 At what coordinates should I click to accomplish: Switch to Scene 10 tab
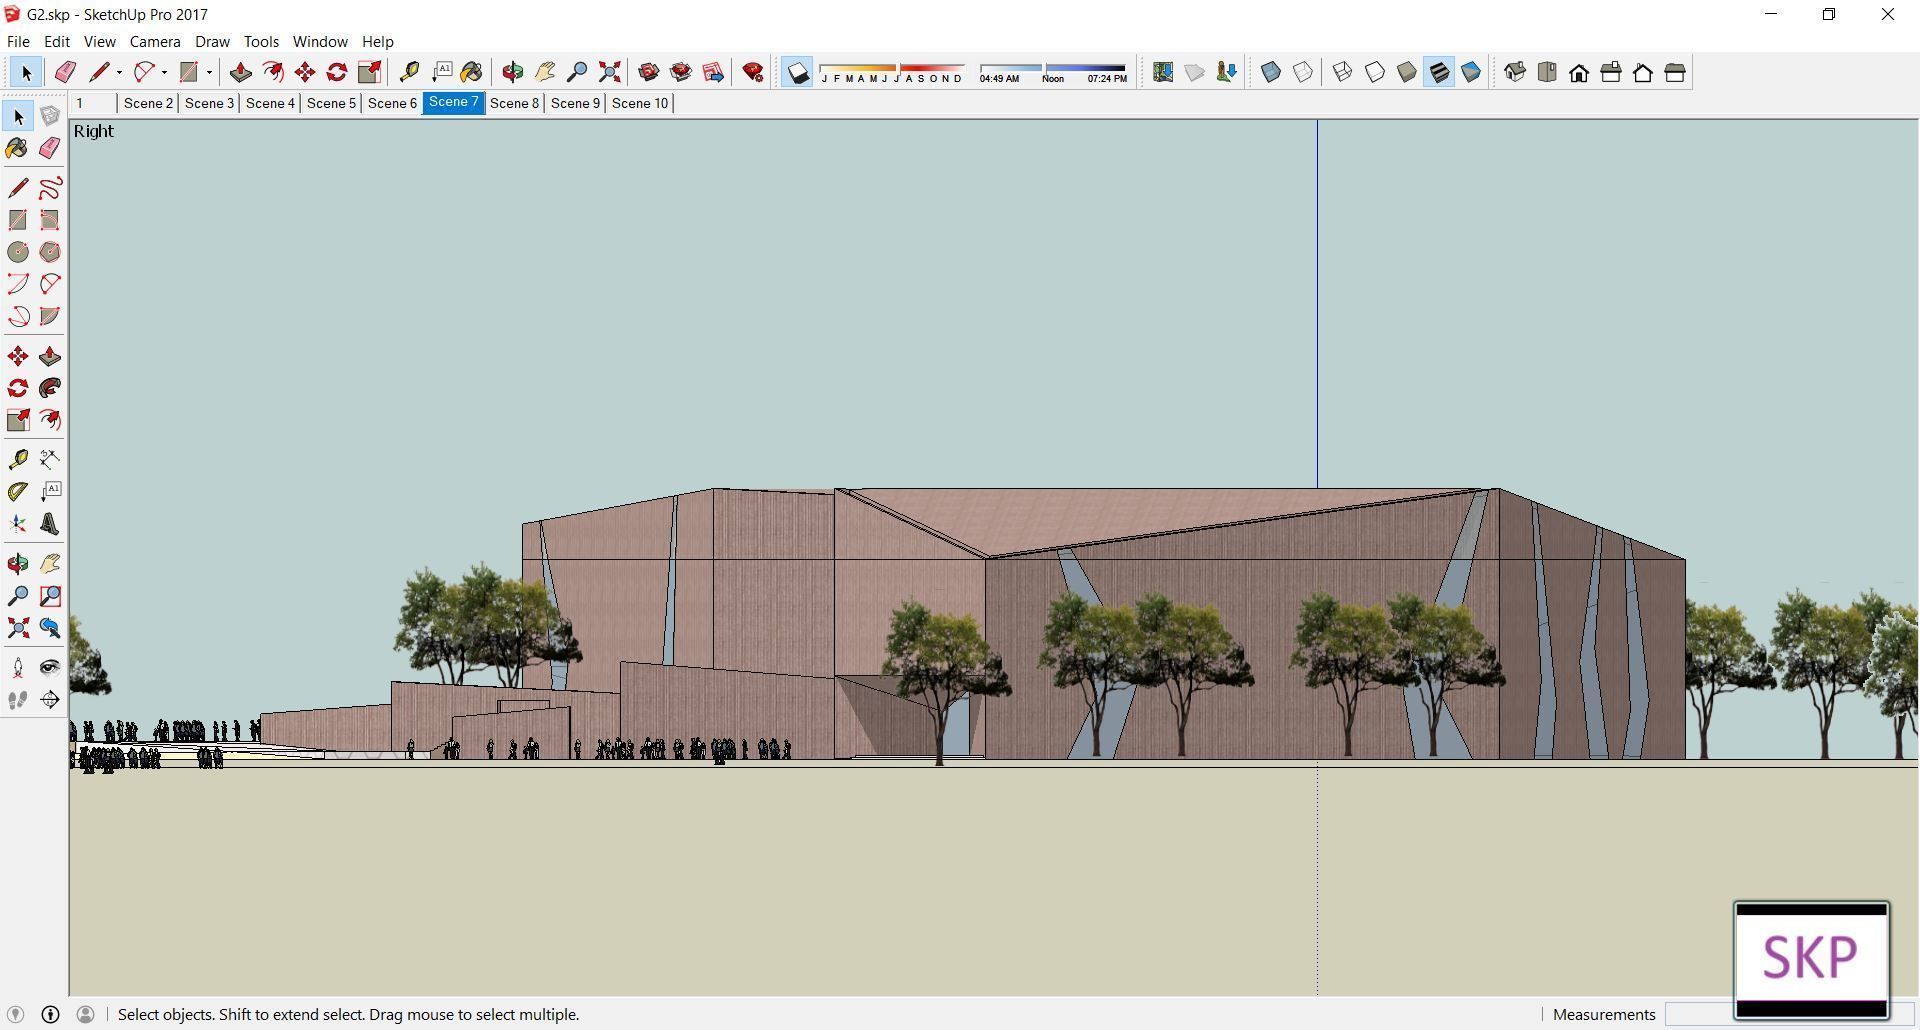[x=640, y=103]
